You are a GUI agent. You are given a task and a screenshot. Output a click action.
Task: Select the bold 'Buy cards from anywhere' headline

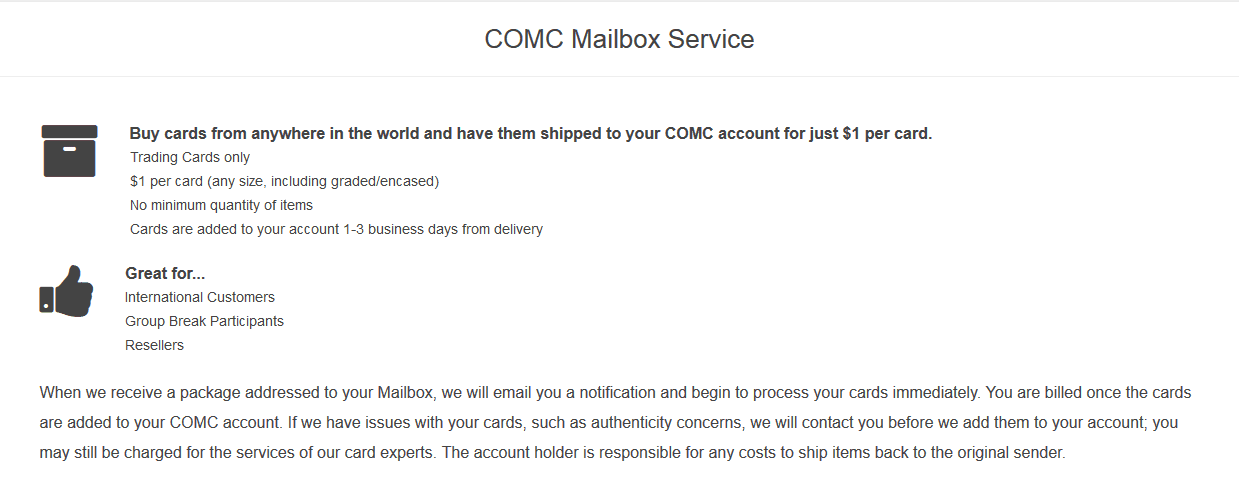[531, 133]
